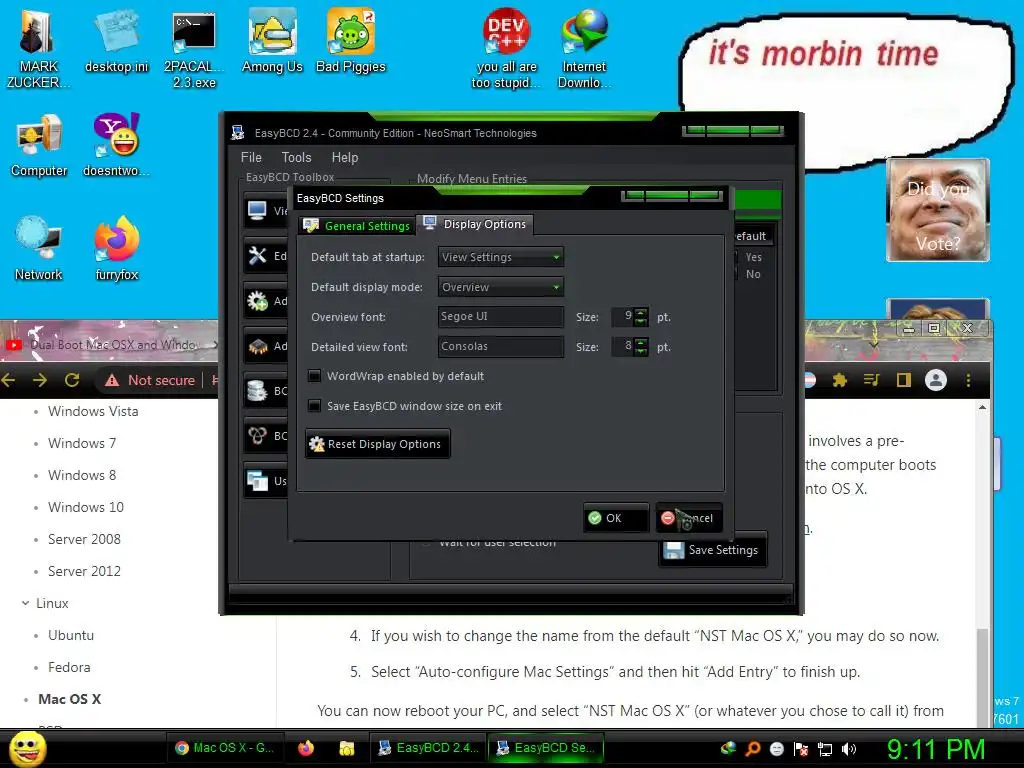Select the Network desktop icon
1024x768 pixels.
click(39, 249)
